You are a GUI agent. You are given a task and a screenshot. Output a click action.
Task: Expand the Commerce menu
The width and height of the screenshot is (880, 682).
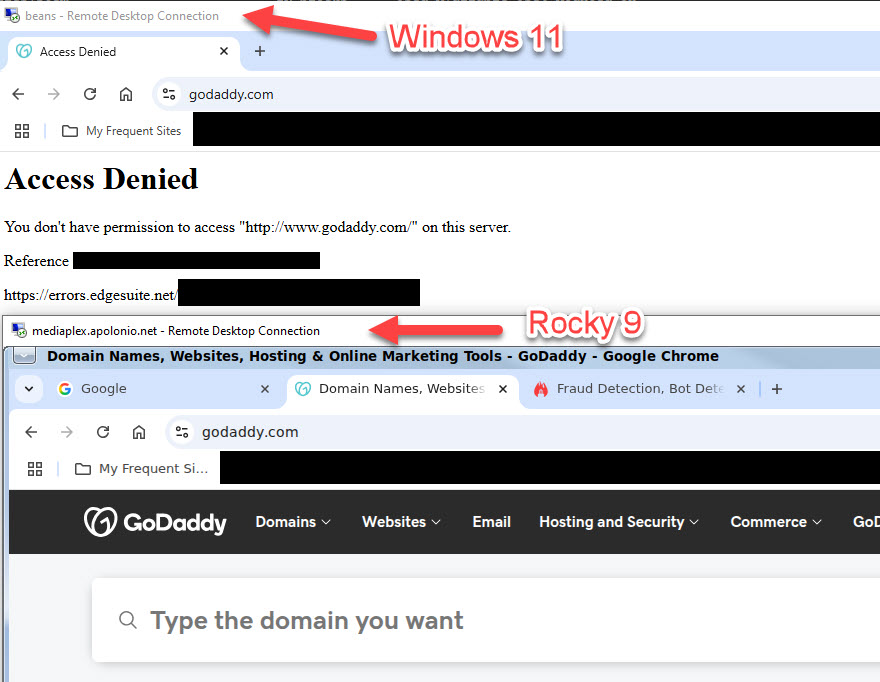click(x=776, y=522)
